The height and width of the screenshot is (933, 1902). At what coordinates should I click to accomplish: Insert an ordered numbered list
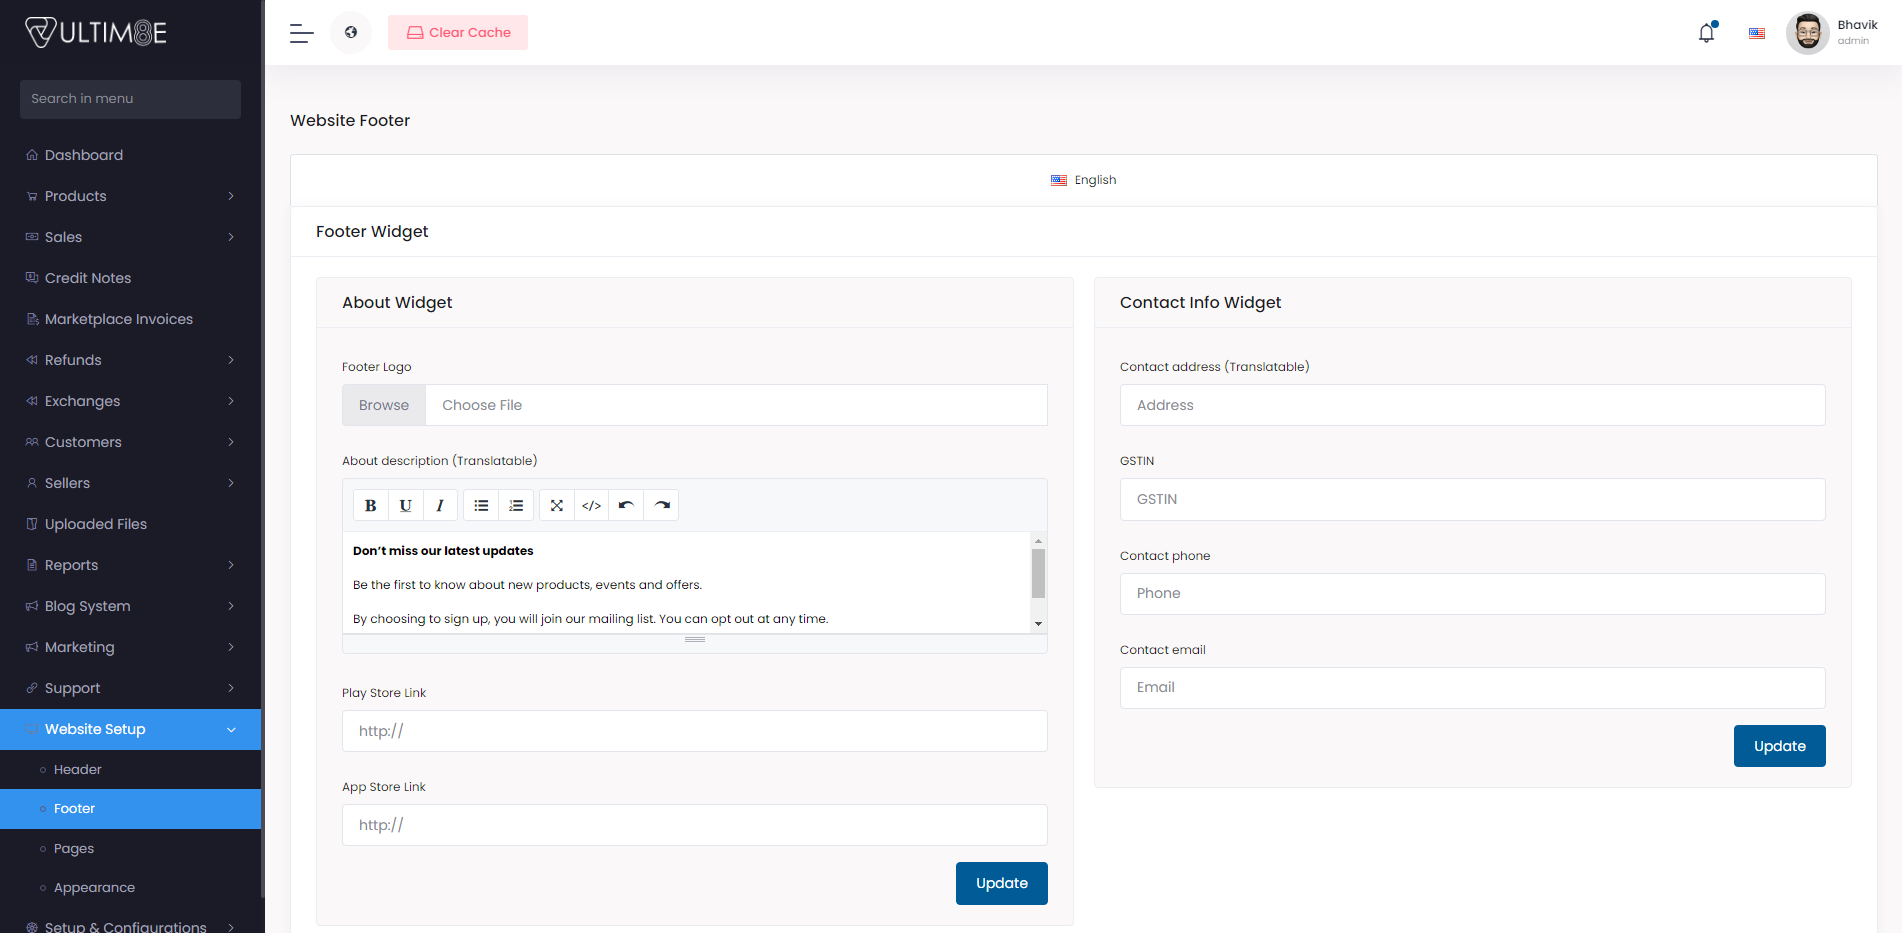pos(516,505)
